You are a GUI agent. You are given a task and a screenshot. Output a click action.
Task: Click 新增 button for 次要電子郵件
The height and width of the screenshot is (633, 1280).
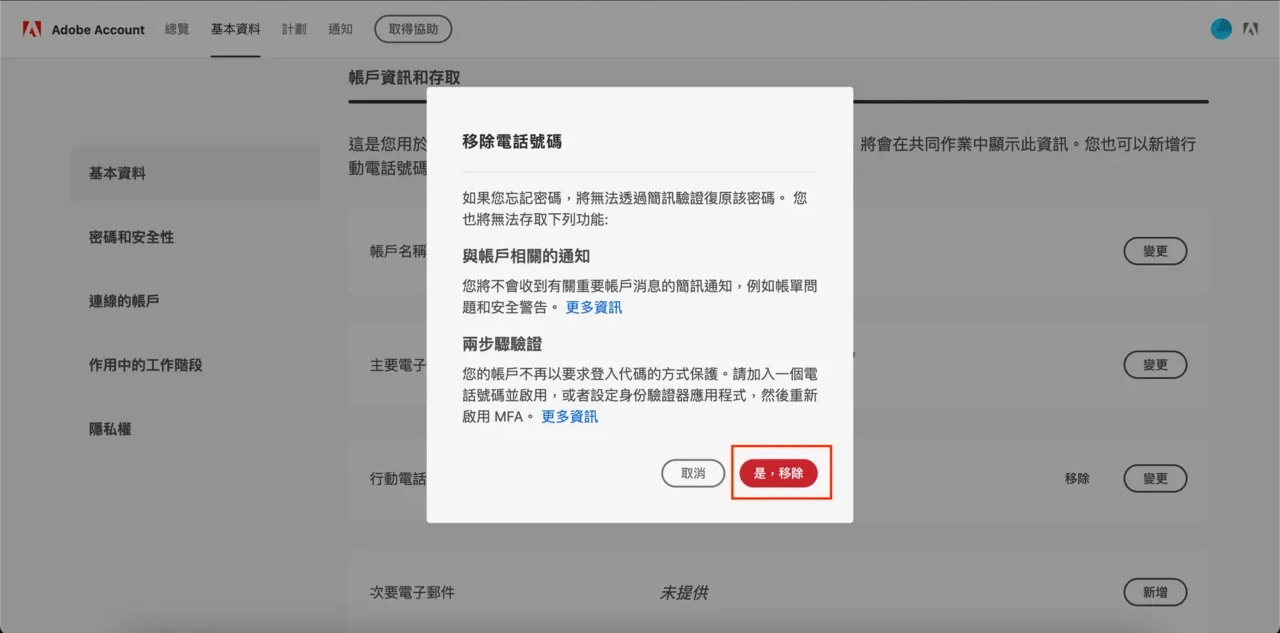(x=1155, y=592)
